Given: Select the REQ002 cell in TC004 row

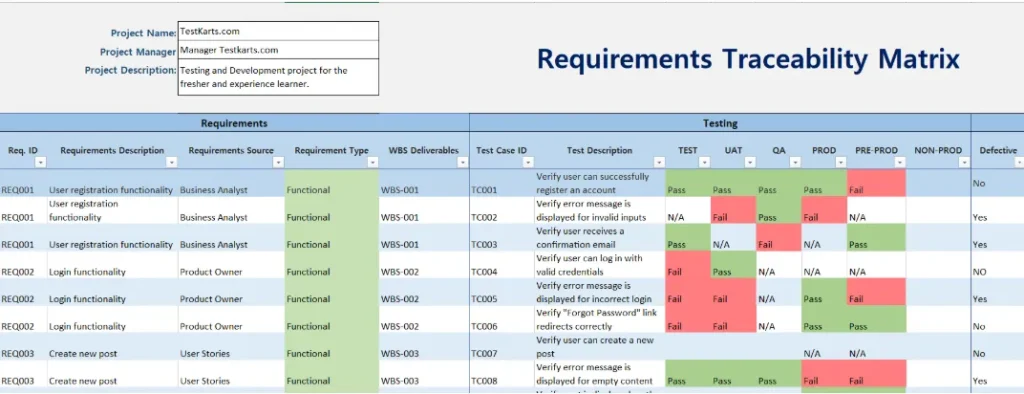Looking at the screenshot, I should (24, 265).
